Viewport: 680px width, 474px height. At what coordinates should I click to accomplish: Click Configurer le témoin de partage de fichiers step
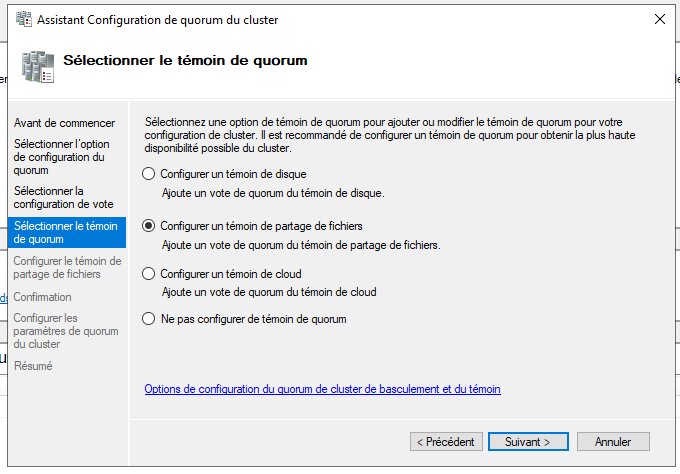point(67,268)
